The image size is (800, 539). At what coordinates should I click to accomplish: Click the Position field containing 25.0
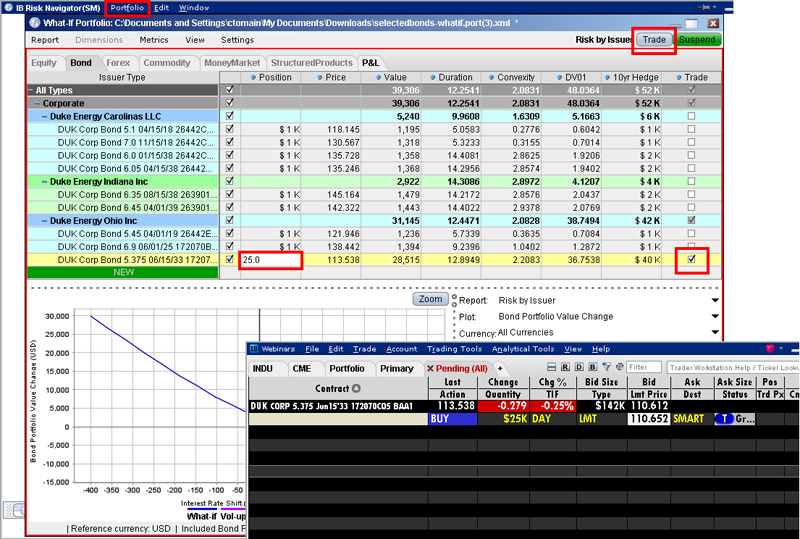270,260
